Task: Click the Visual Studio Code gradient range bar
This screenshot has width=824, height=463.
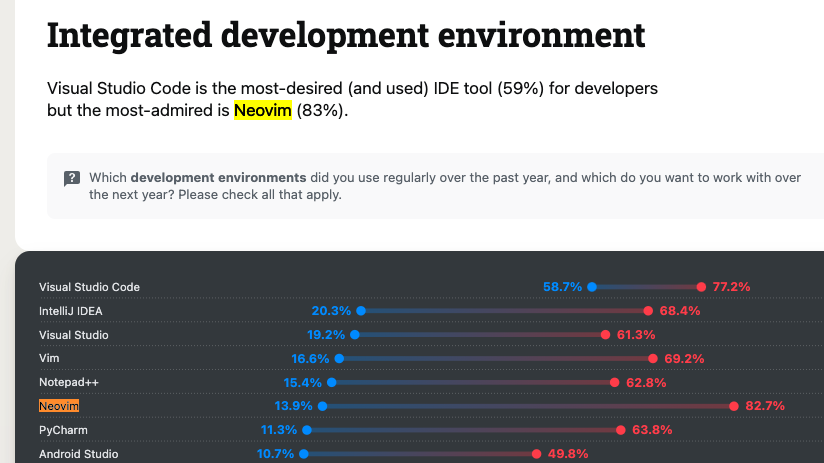Action: 646,287
